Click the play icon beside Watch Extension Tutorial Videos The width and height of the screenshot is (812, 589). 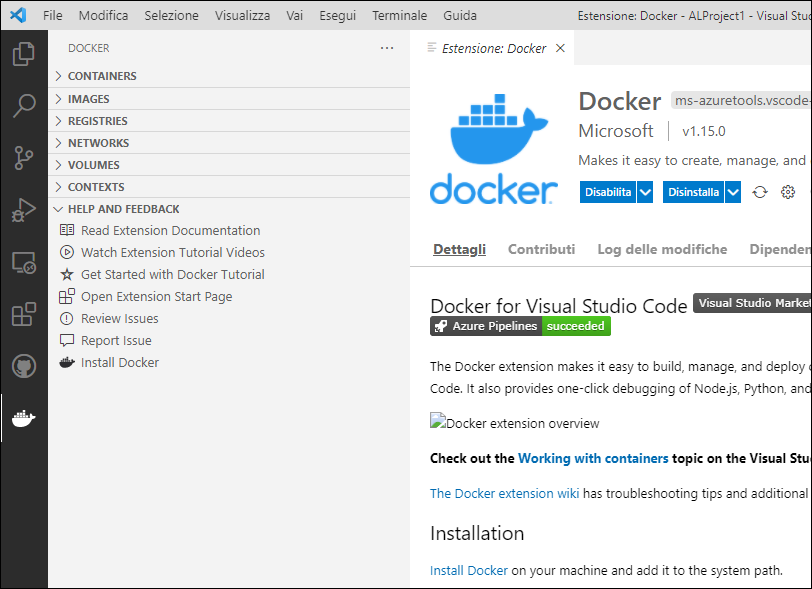67,252
